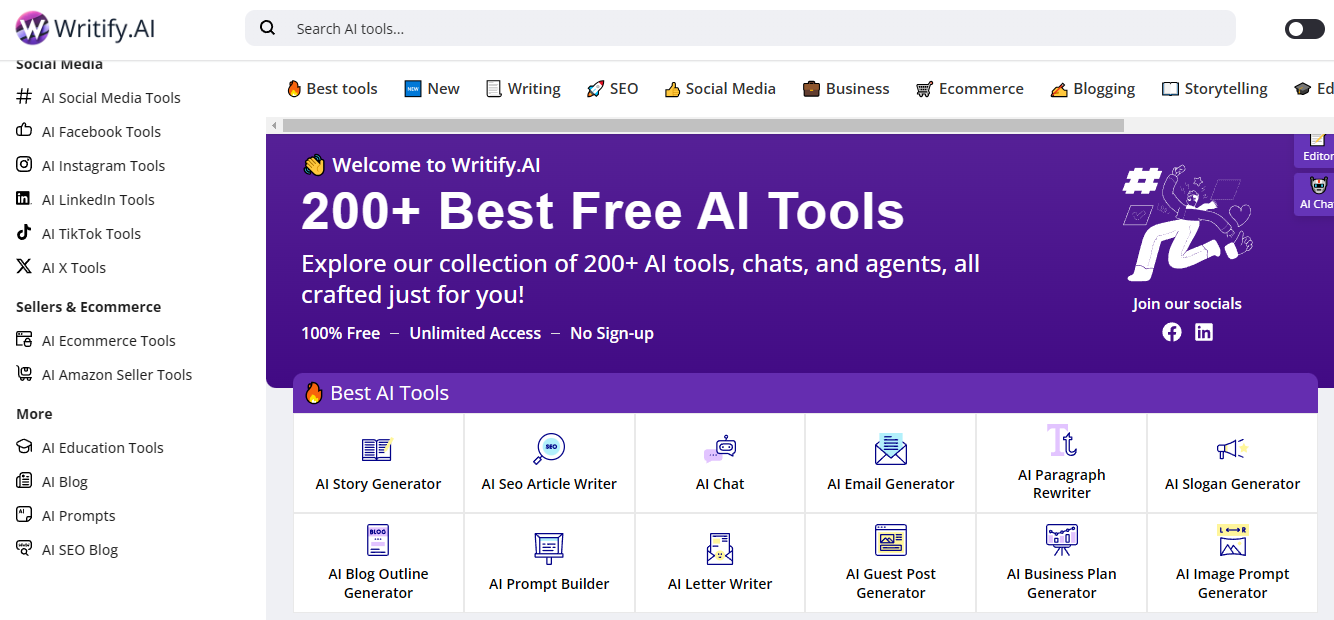Click the Facebook social icon
This screenshot has height=620, width=1334.
coord(1172,332)
